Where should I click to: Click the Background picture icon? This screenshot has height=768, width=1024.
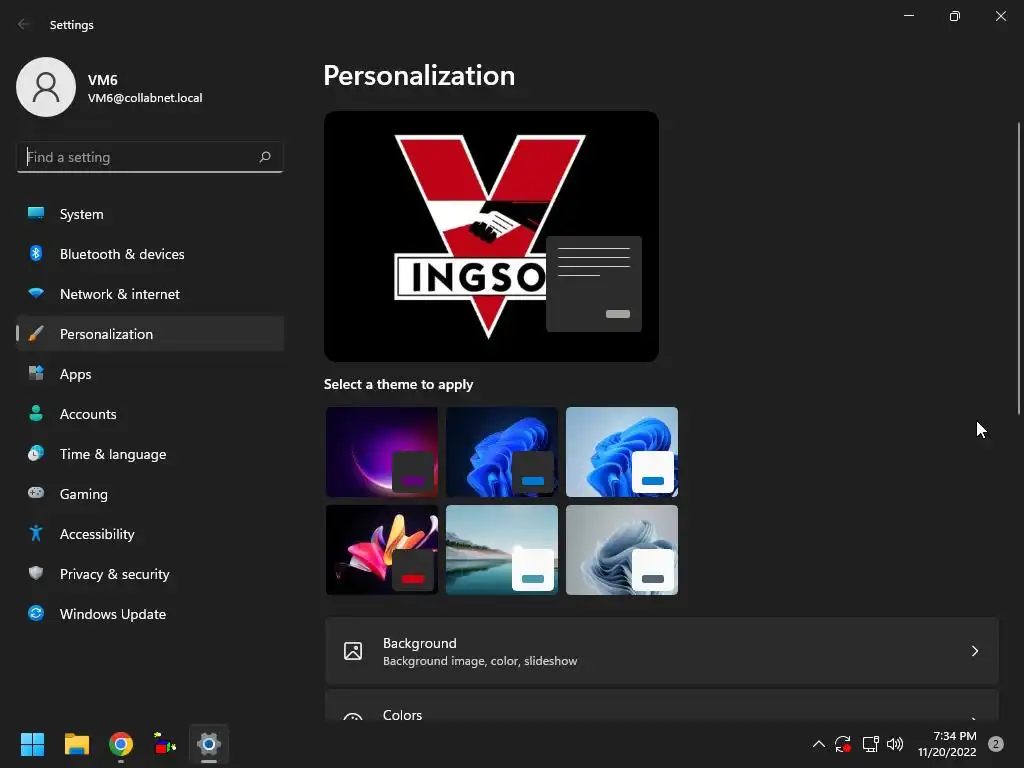tap(353, 650)
